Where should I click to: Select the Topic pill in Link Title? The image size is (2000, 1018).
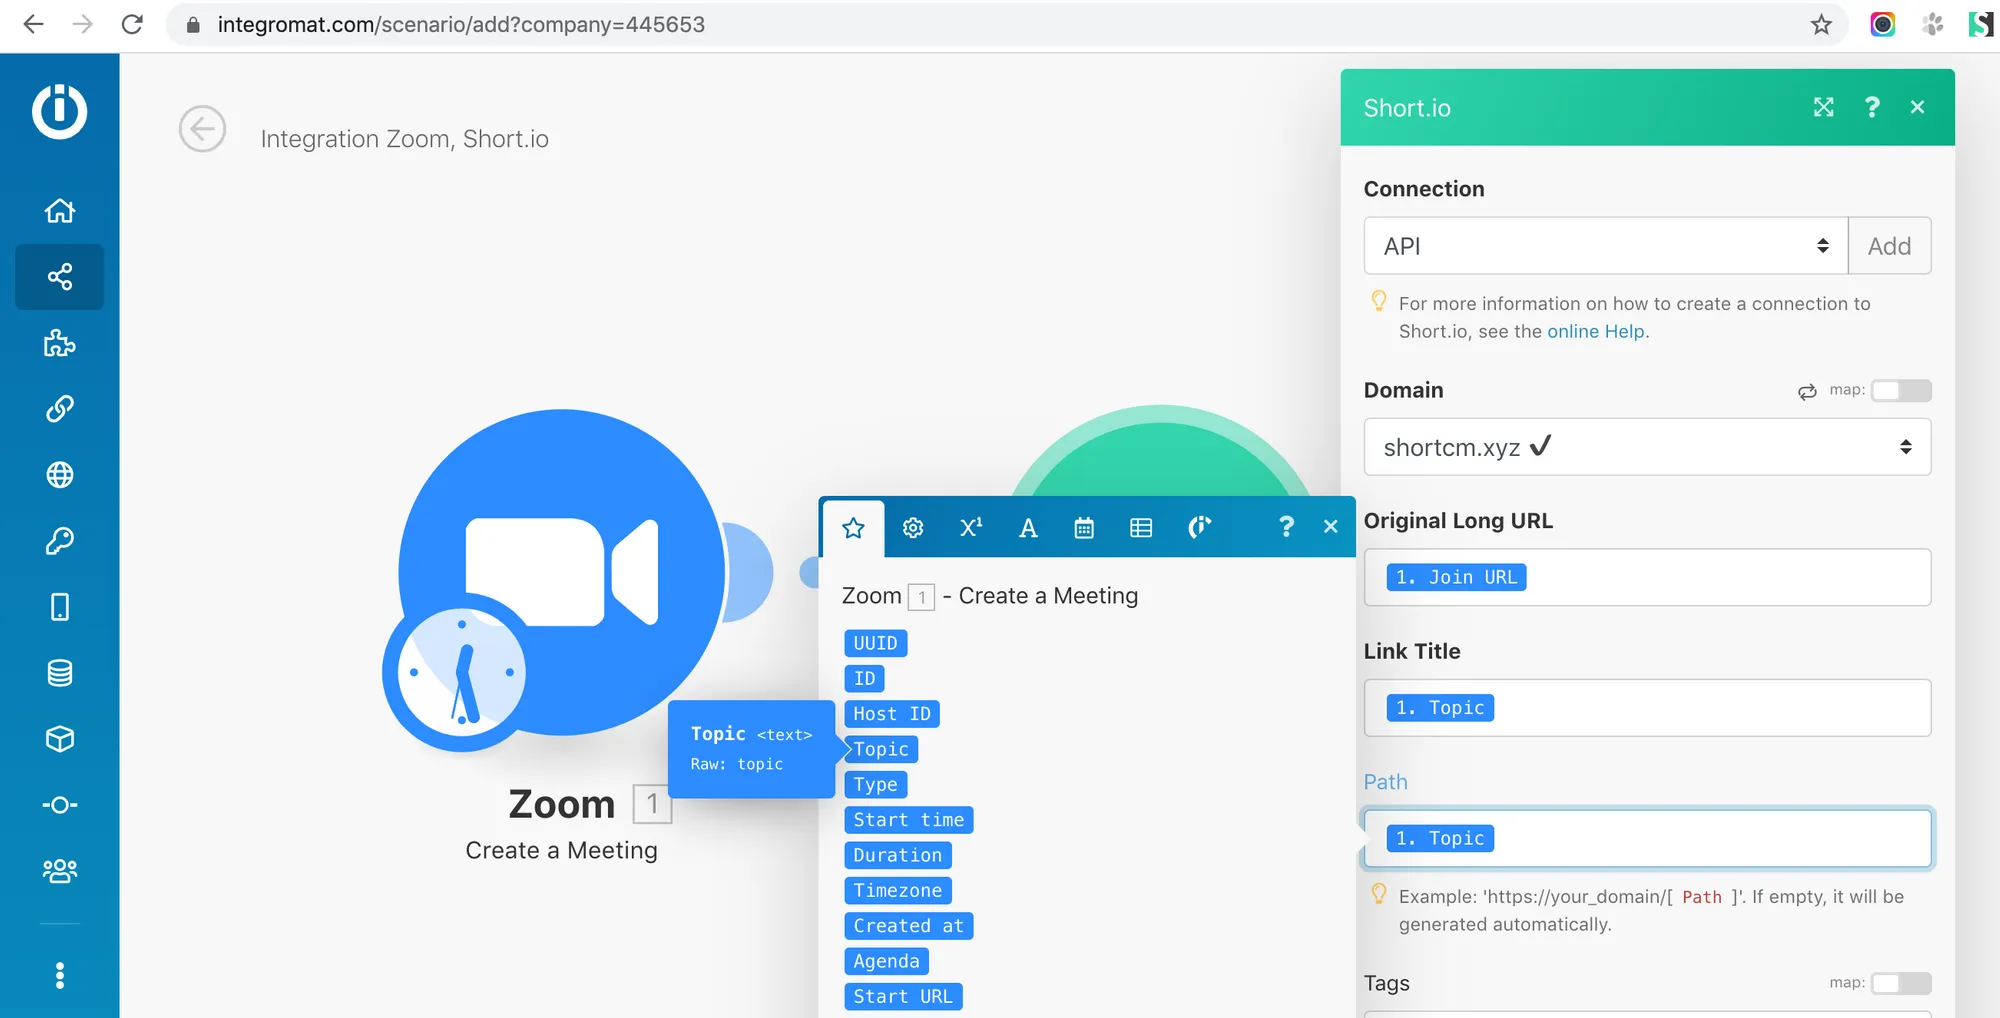click(1440, 708)
